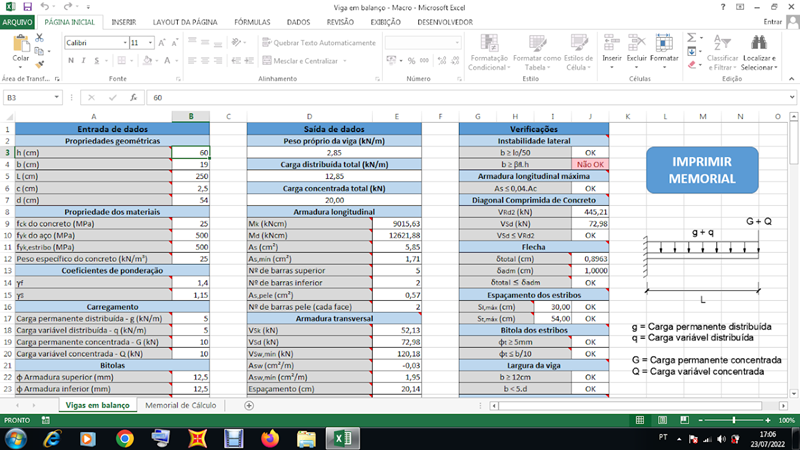Toggle Italic (I) formatting
This screenshot has width=800, height=450.
pos(84,61)
